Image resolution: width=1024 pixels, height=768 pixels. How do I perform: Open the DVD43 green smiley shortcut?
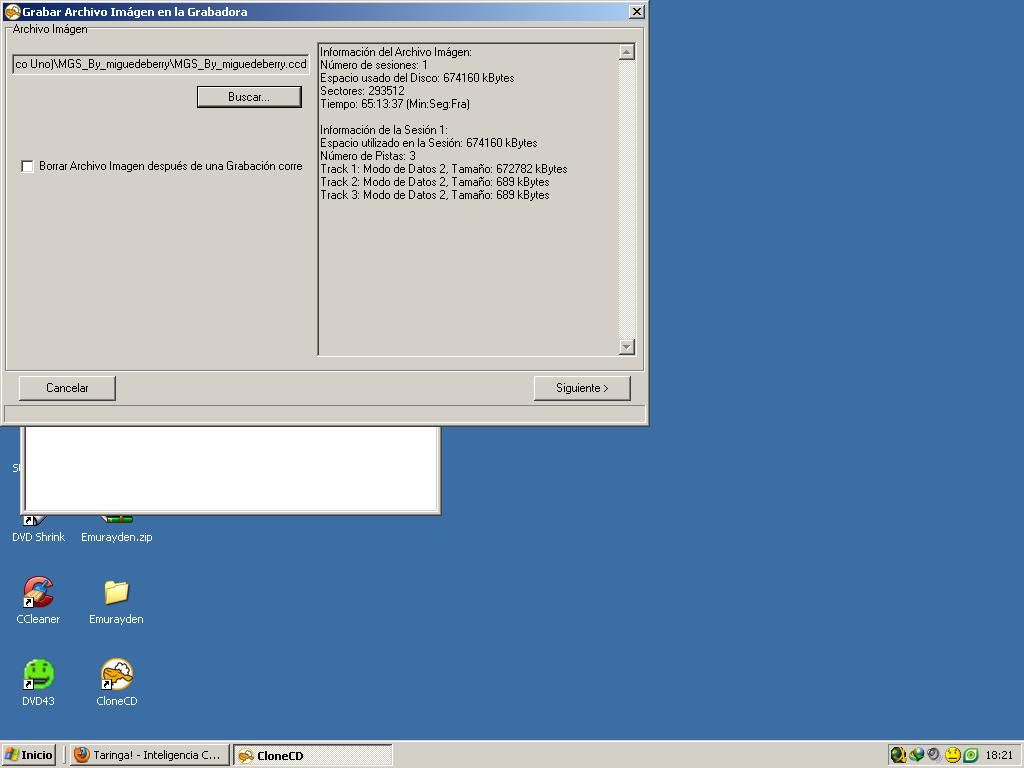coord(38,675)
